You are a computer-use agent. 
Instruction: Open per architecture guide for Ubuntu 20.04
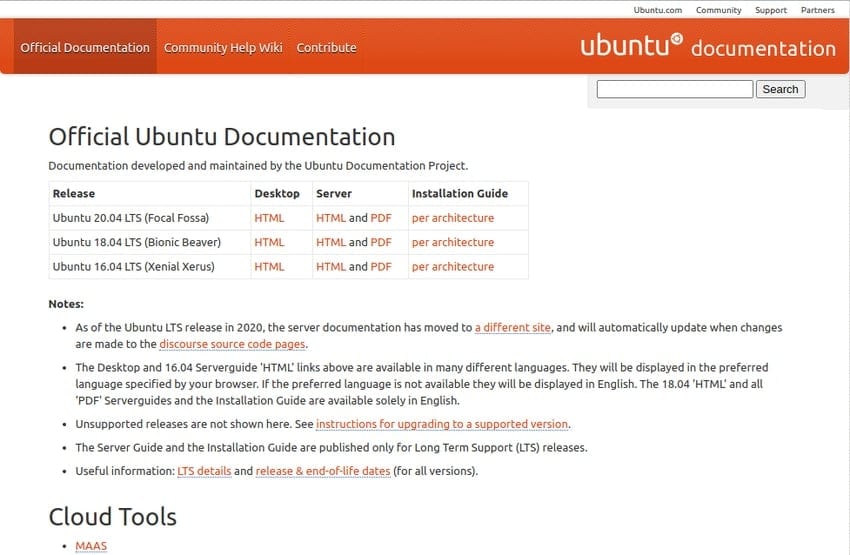coord(453,218)
